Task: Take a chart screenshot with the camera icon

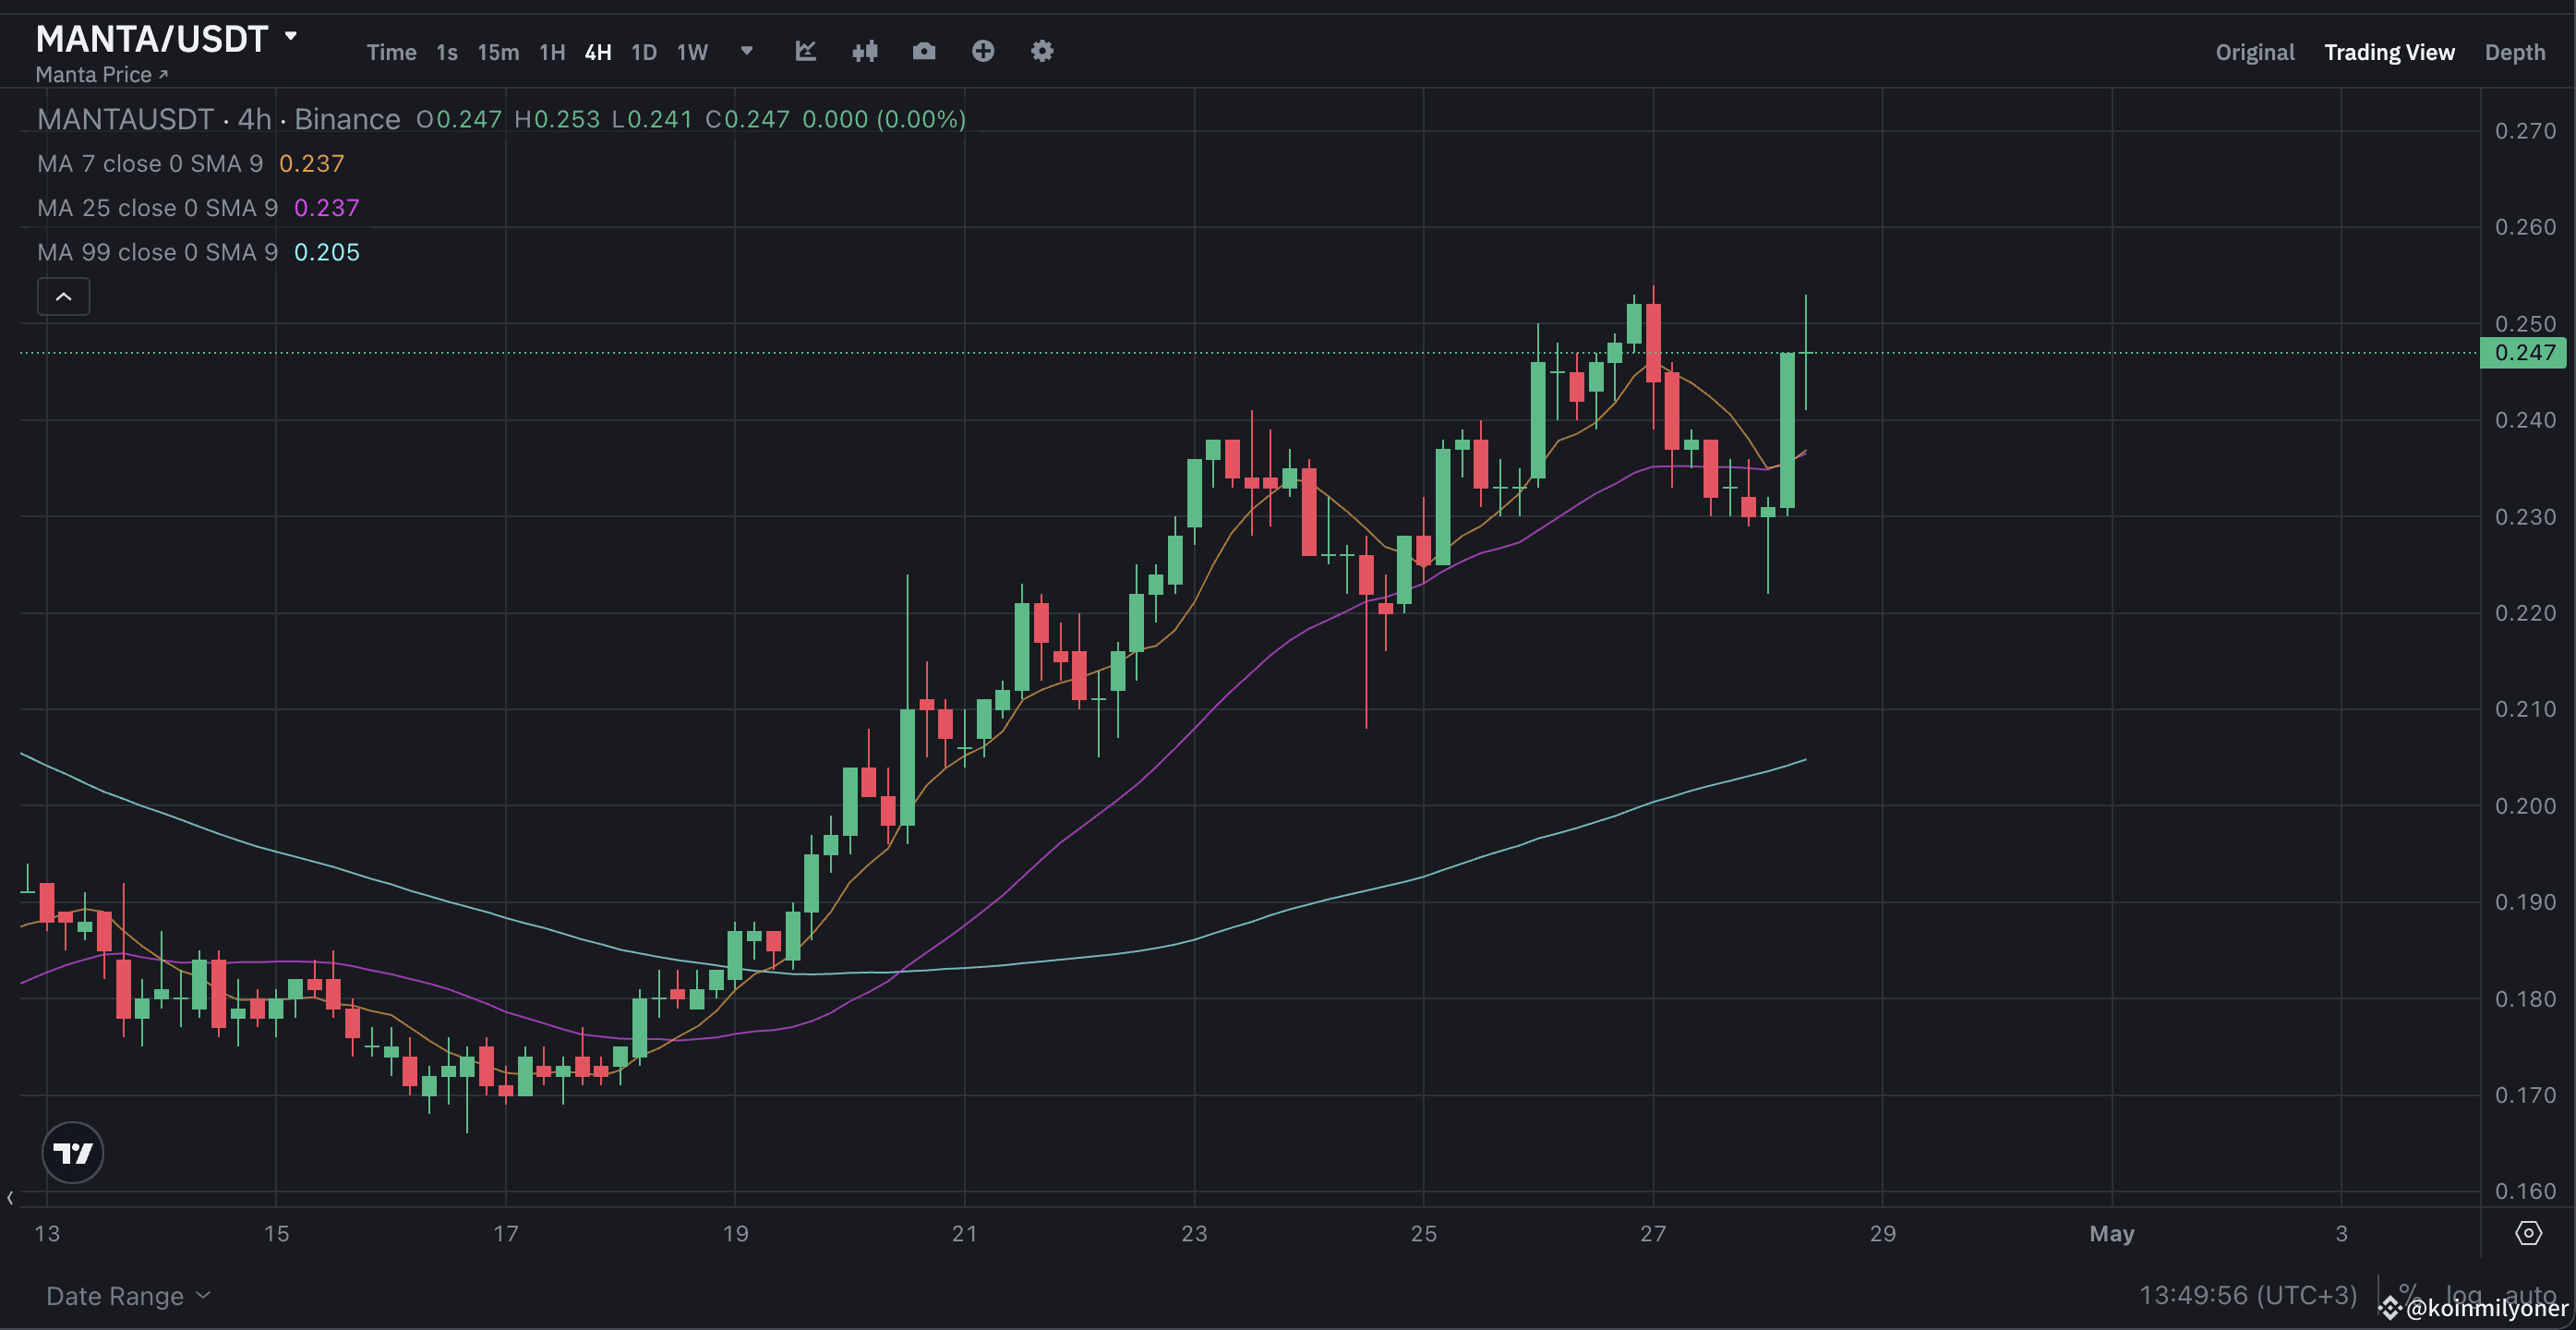Action: coord(924,51)
